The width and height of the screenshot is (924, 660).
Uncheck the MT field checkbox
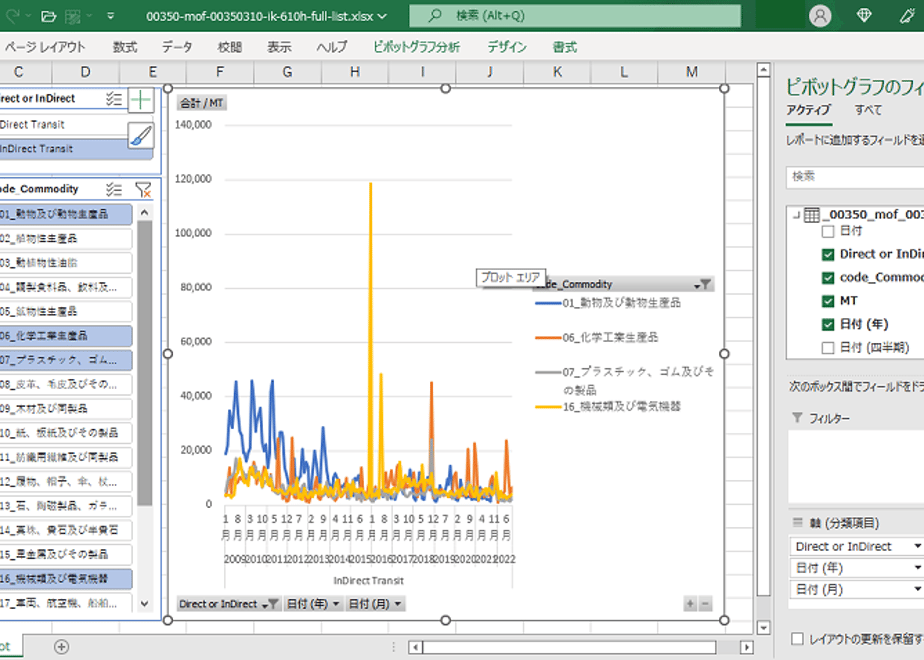click(x=827, y=301)
